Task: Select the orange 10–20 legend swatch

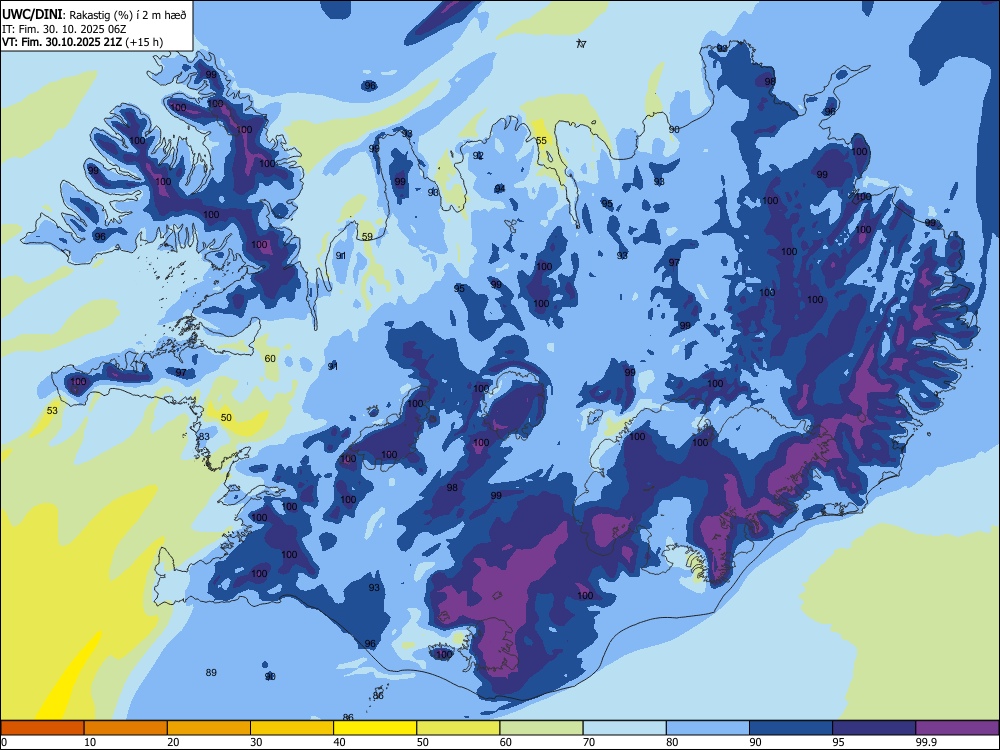Action: click(x=126, y=728)
